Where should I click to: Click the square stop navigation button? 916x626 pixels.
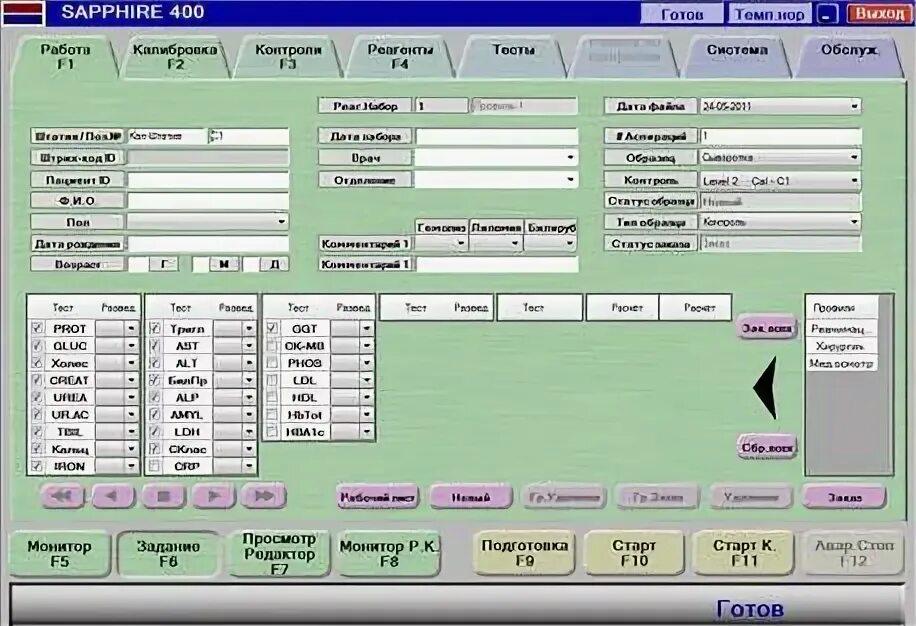[164, 496]
